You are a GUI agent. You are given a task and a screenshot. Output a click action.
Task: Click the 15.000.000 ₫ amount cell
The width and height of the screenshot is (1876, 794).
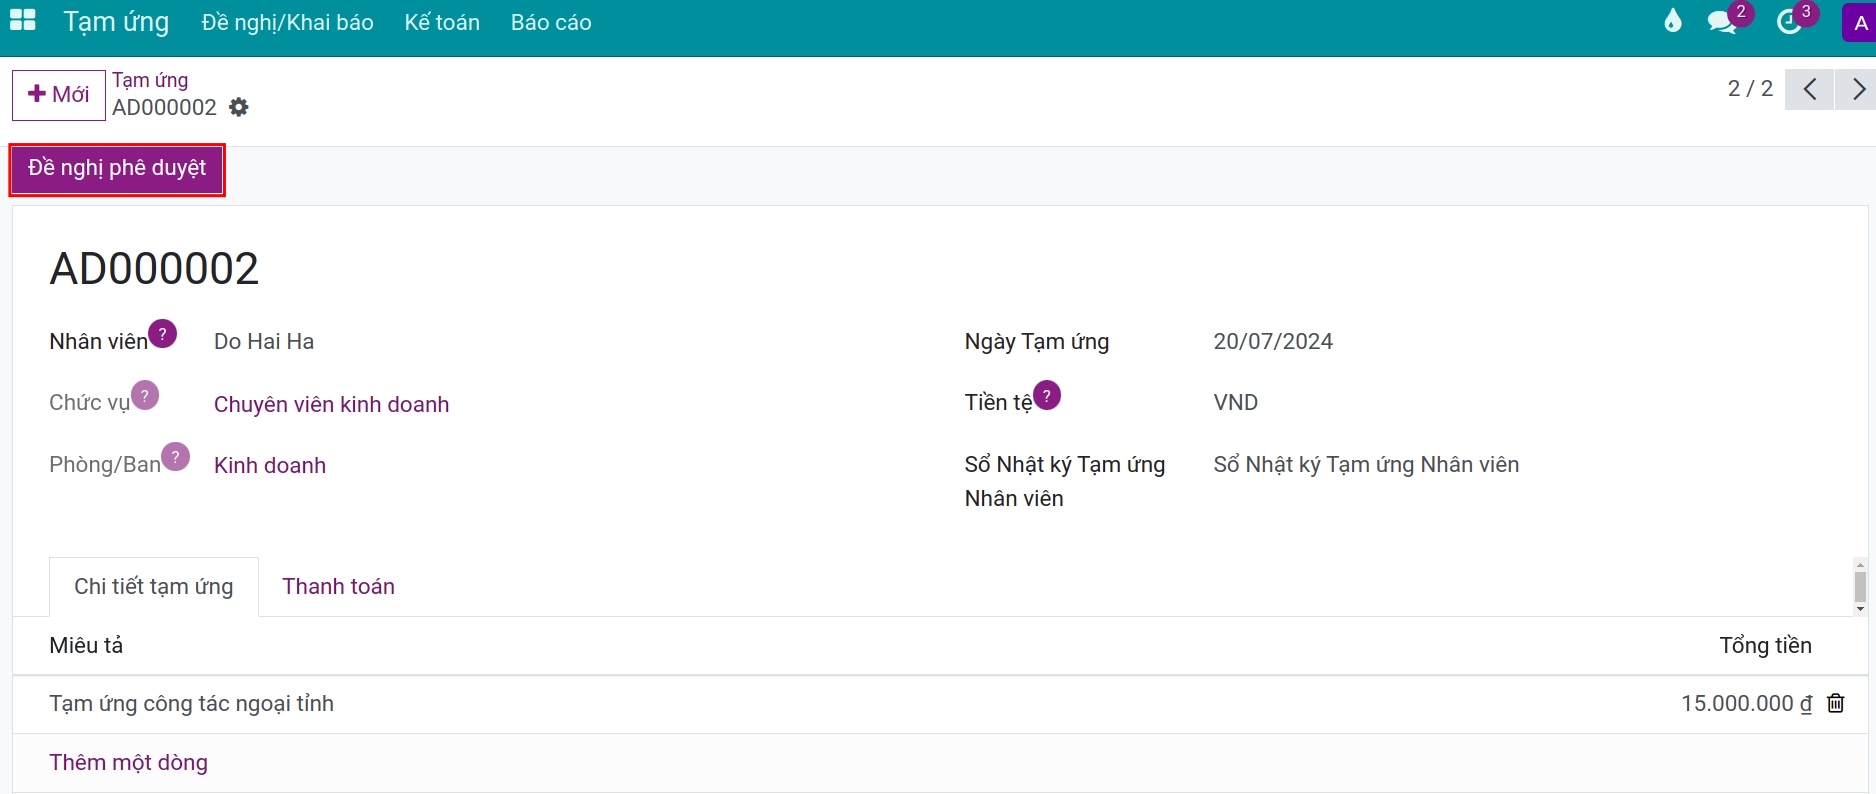click(1746, 704)
